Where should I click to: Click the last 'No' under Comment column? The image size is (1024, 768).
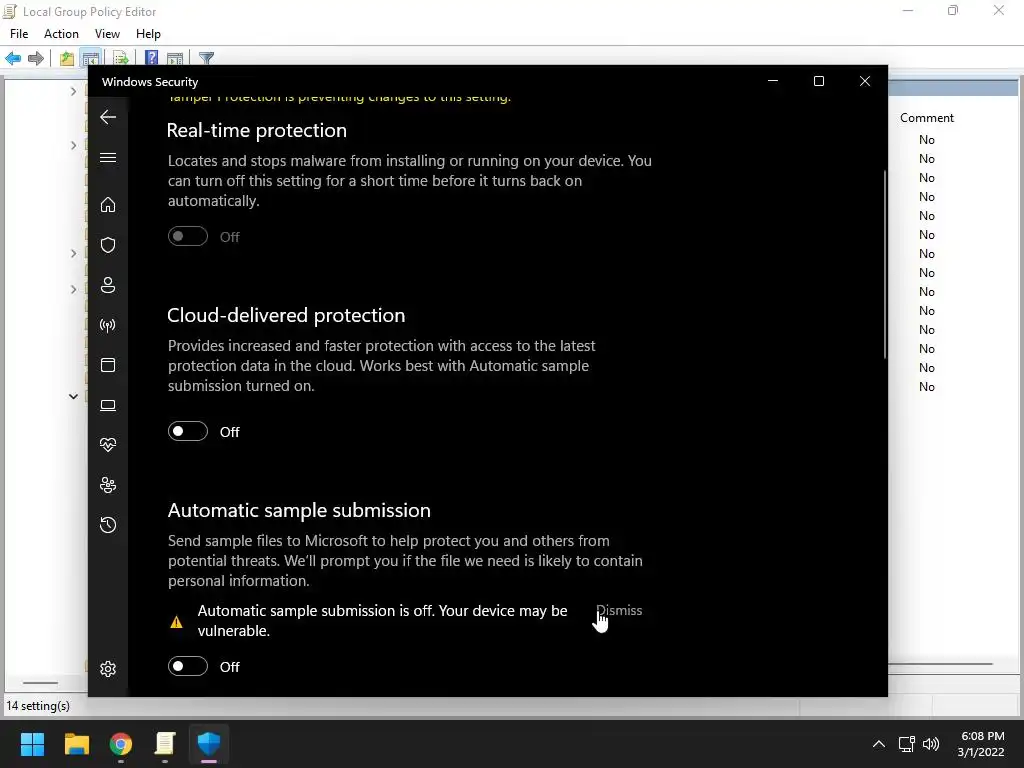(927, 387)
